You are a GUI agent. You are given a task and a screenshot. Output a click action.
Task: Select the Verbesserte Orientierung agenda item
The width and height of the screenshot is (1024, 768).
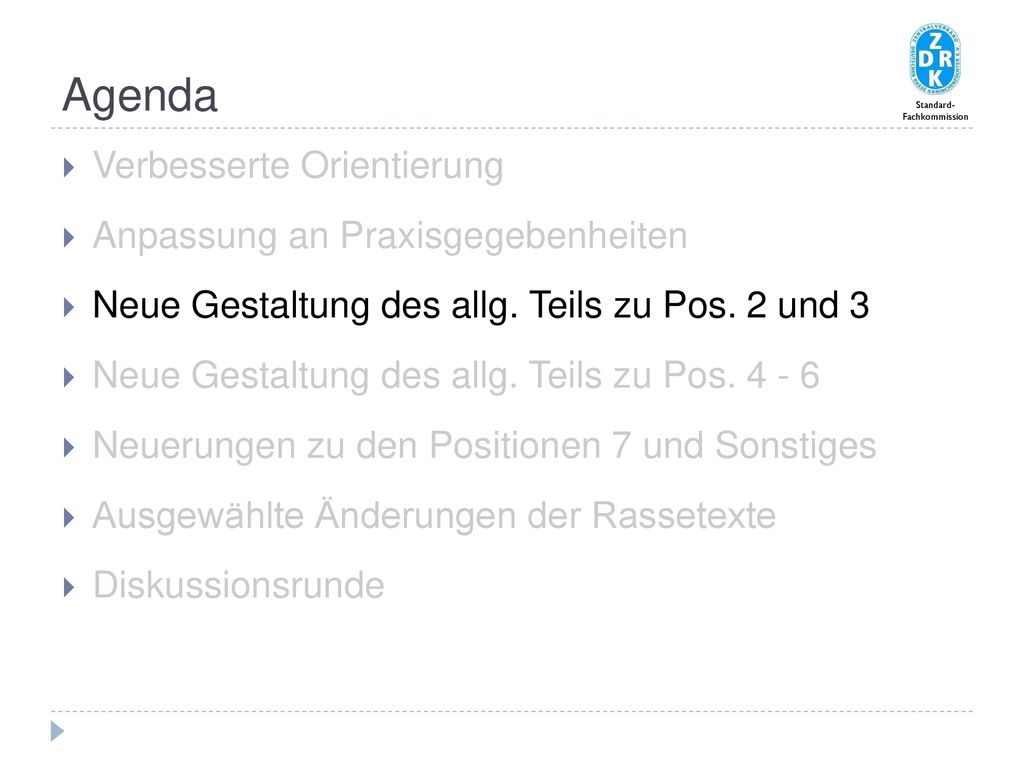click(298, 165)
